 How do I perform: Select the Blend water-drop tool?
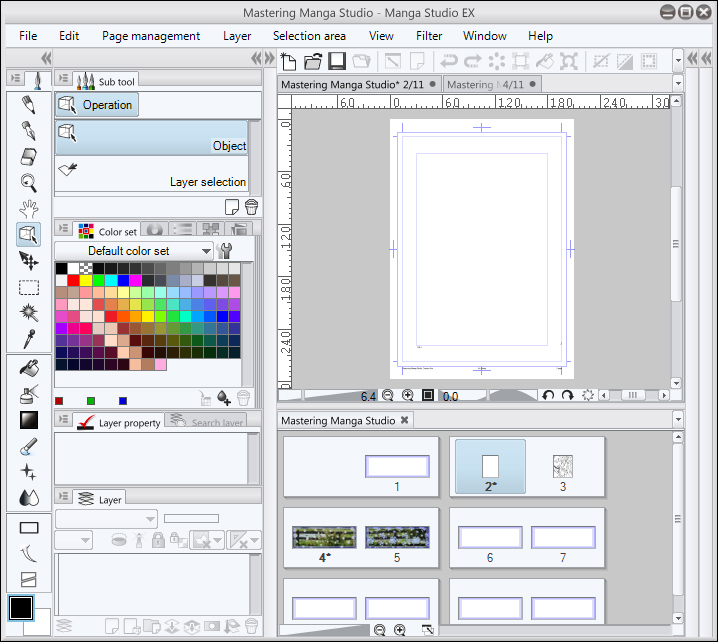point(28,498)
